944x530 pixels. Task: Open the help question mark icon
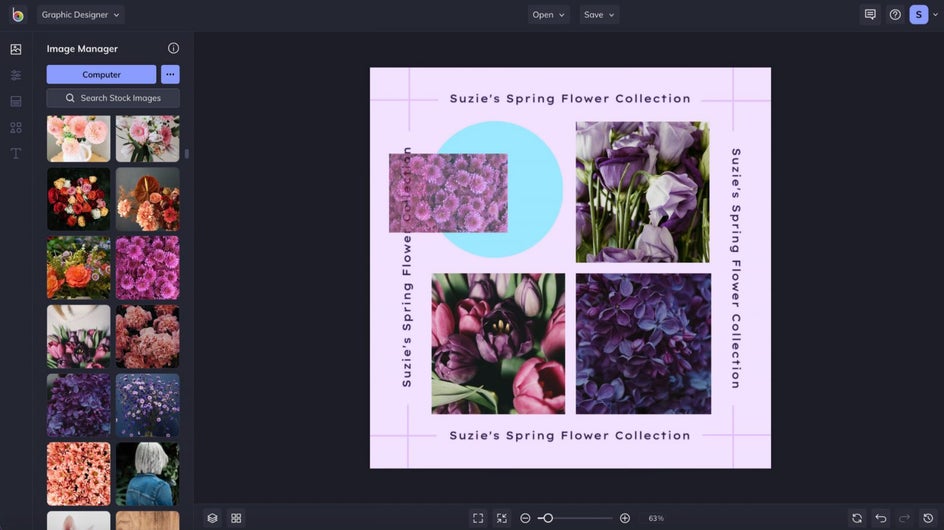click(895, 14)
